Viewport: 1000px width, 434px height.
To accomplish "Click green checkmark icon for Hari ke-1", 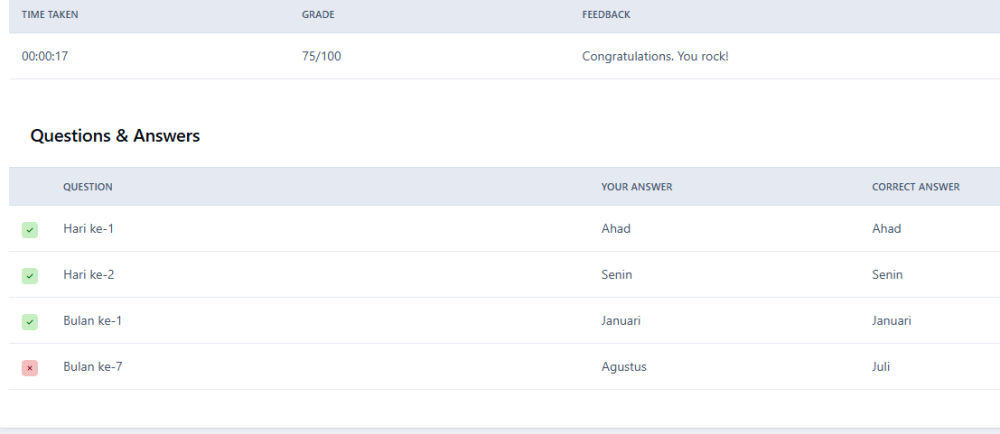I will [x=30, y=230].
